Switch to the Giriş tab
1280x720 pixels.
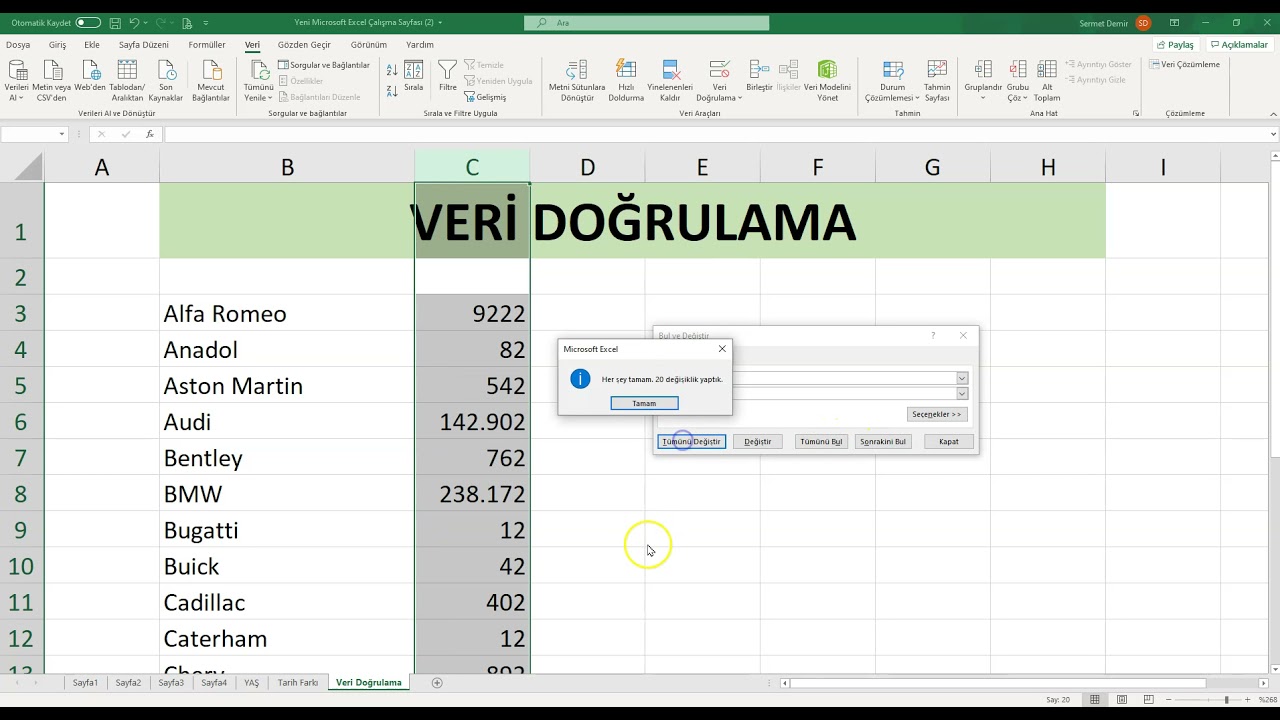point(58,45)
